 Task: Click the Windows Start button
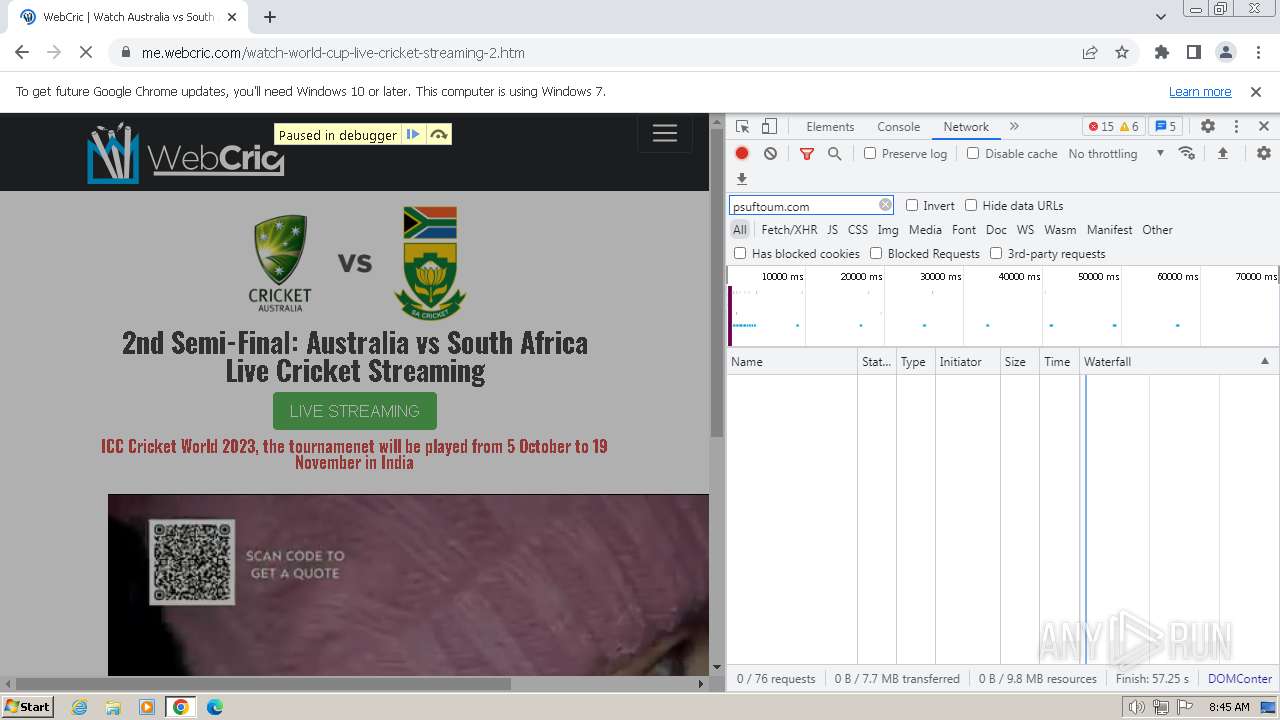point(28,706)
